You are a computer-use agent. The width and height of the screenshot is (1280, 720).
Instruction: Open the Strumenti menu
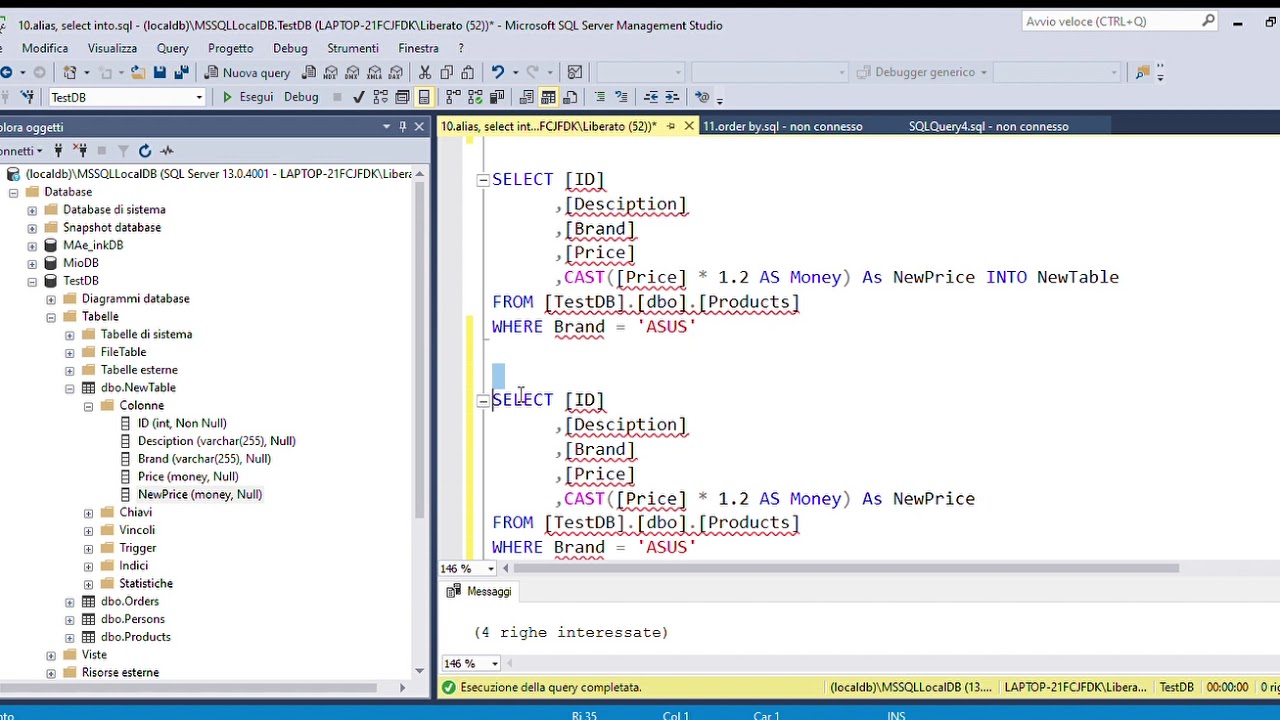(353, 48)
